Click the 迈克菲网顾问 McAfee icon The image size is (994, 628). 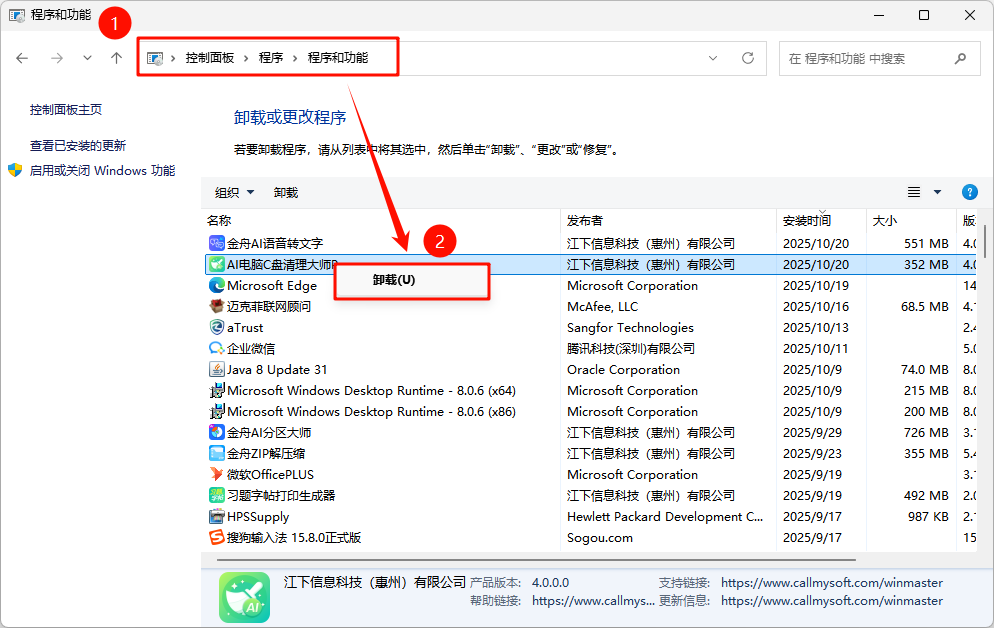216,306
